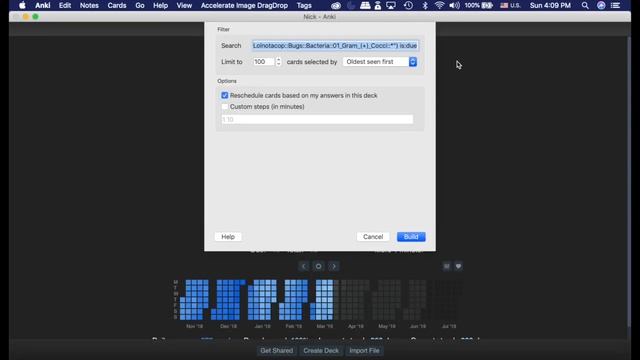Click the volume speaker icon
640x360 pixels.
(x=454, y=5)
